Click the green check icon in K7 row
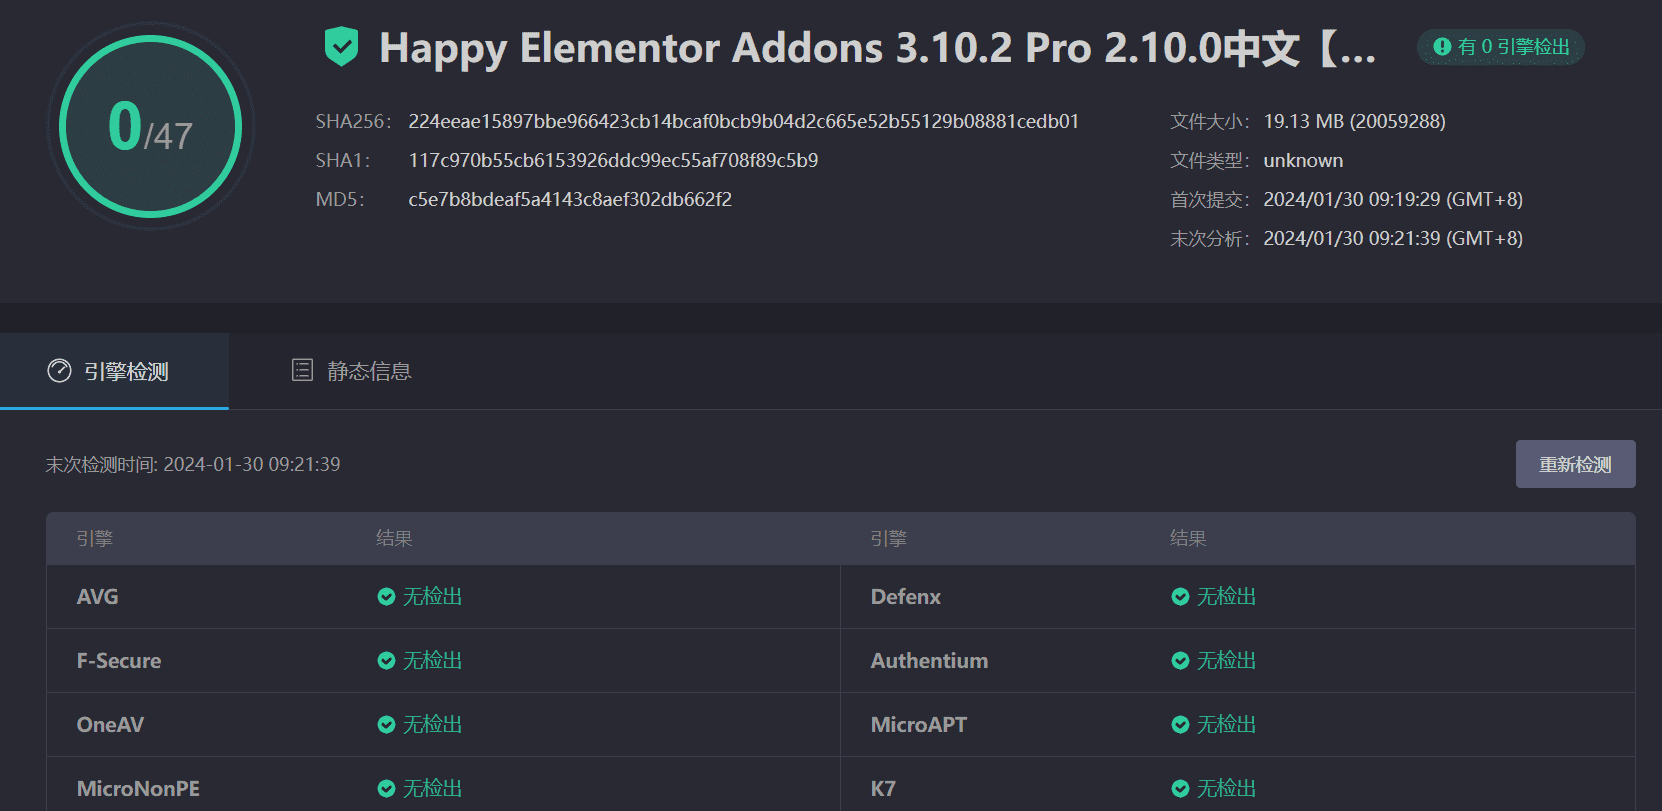 click(x=1180, y=789)
